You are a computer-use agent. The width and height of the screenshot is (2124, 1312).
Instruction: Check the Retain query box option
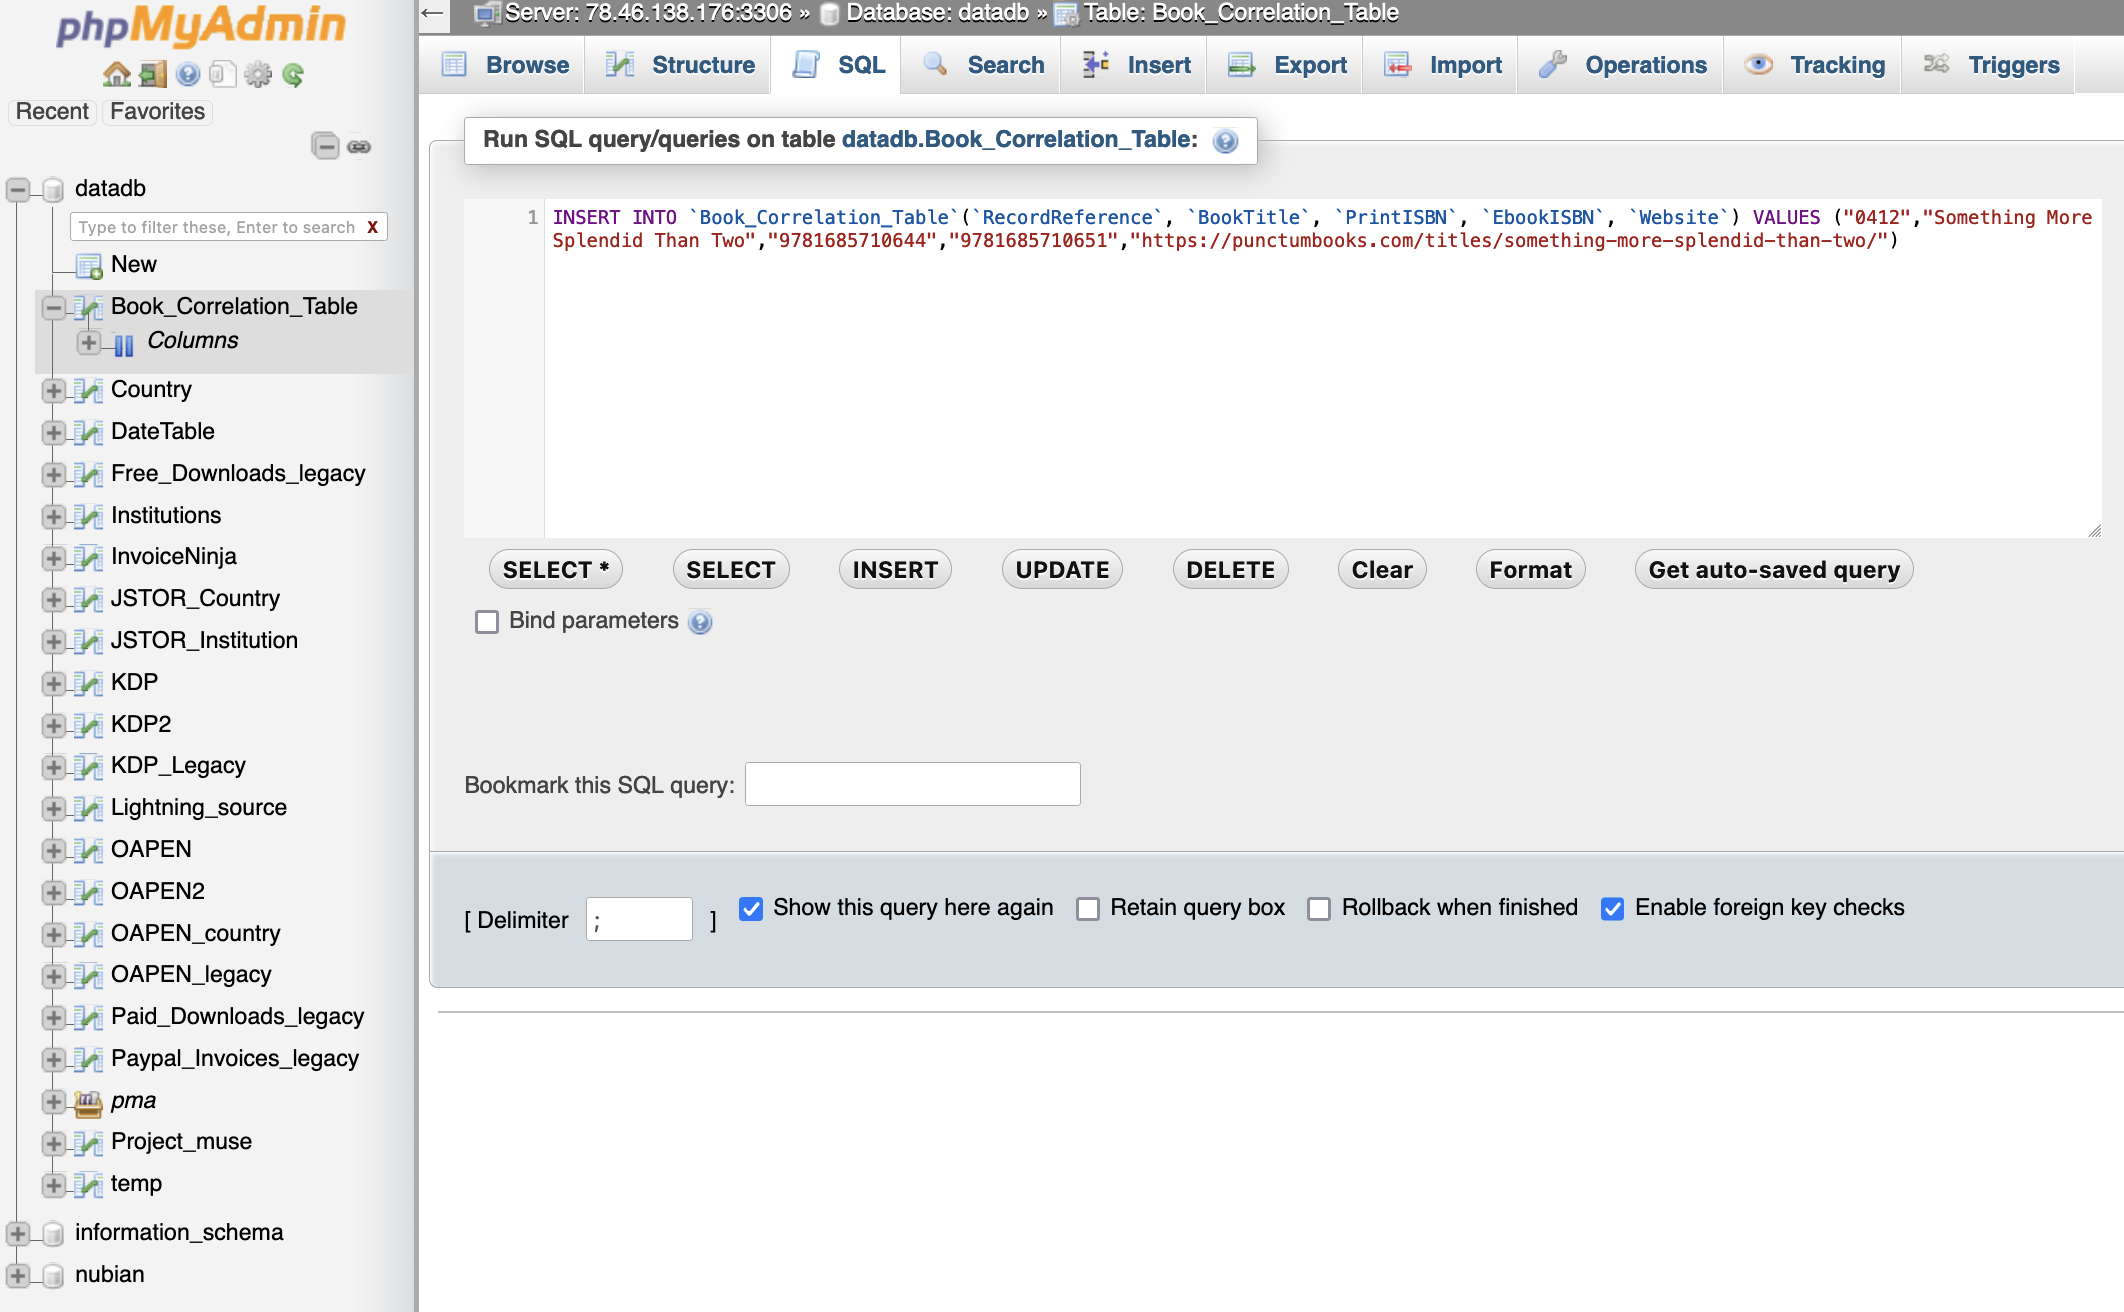[x=1088, y=908]
